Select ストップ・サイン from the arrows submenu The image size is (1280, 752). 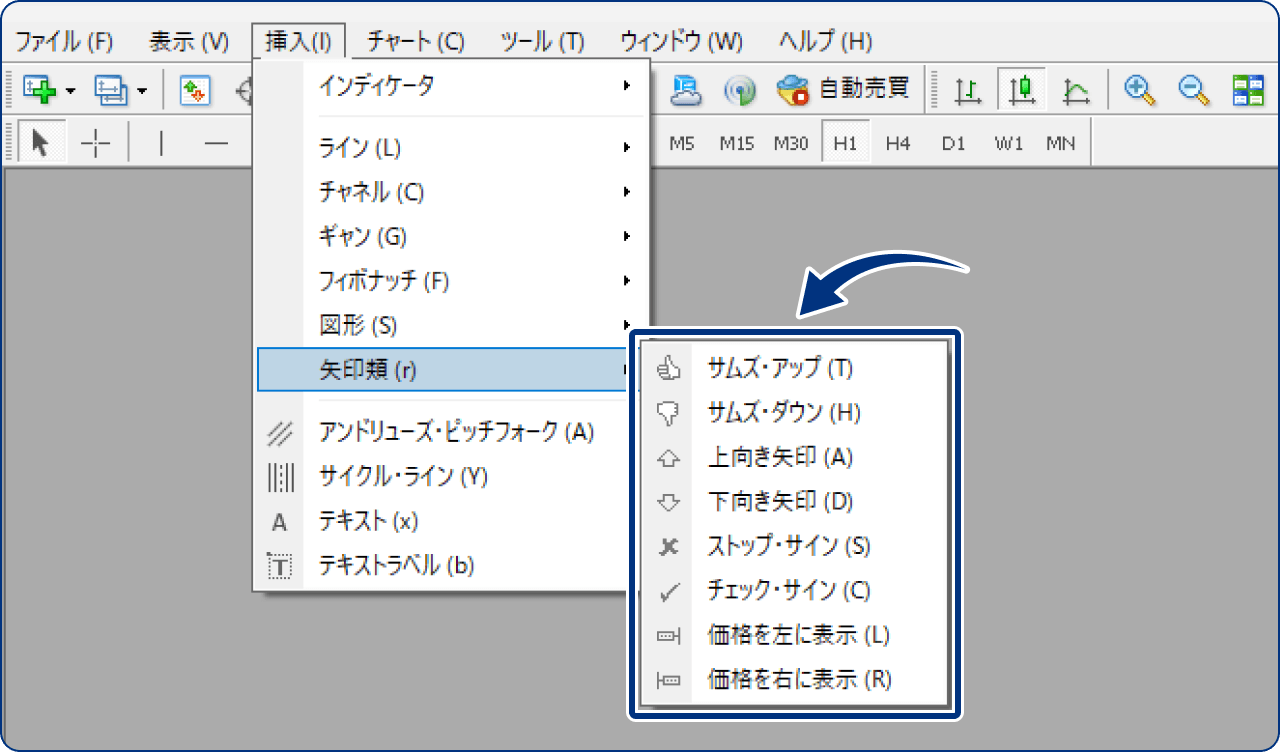(790, 546)
